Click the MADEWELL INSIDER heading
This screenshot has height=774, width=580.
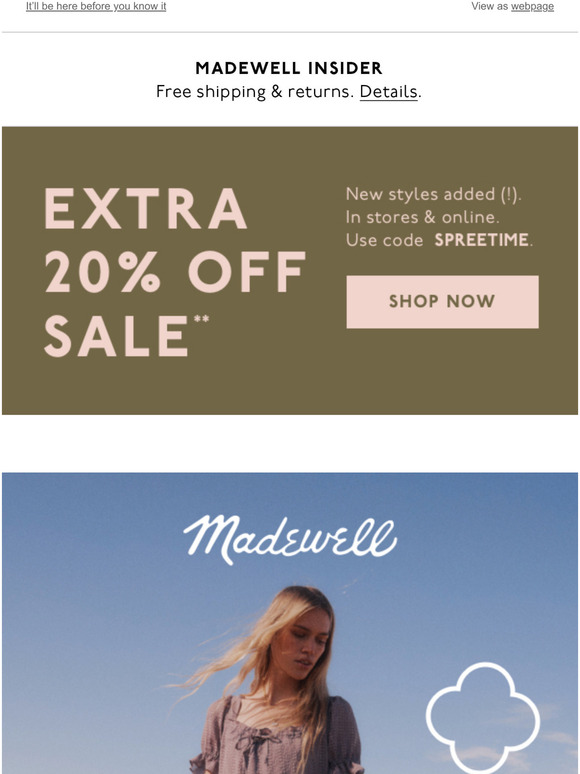point(289,68)
